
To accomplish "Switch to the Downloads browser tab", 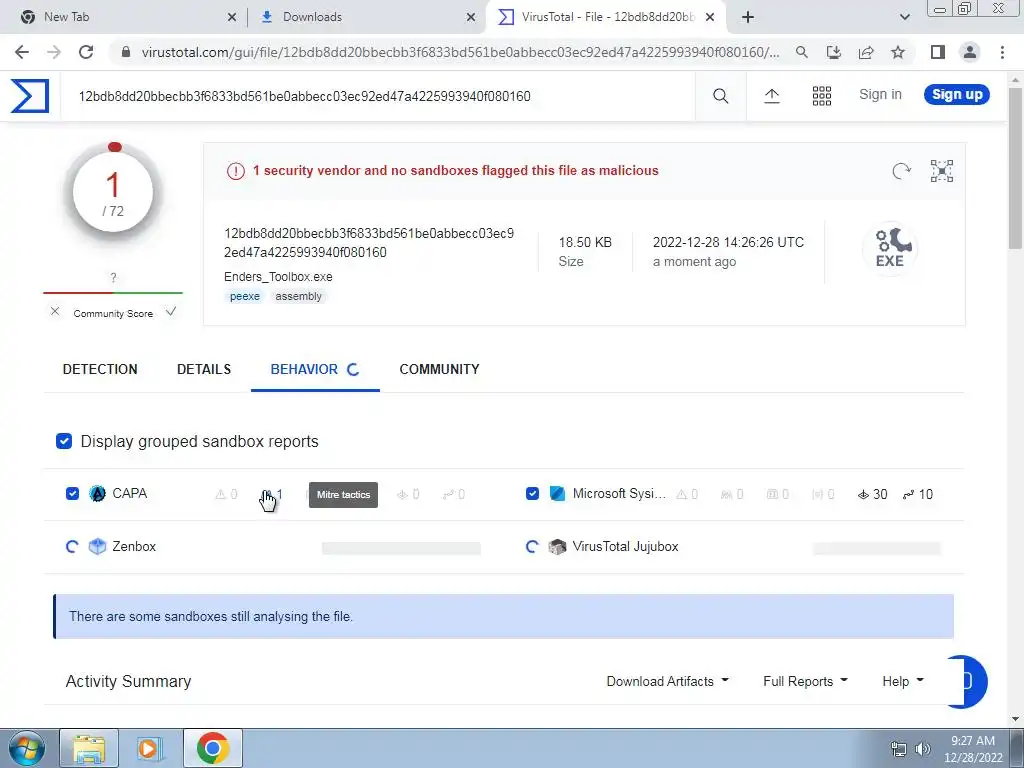I will [366, 17].
